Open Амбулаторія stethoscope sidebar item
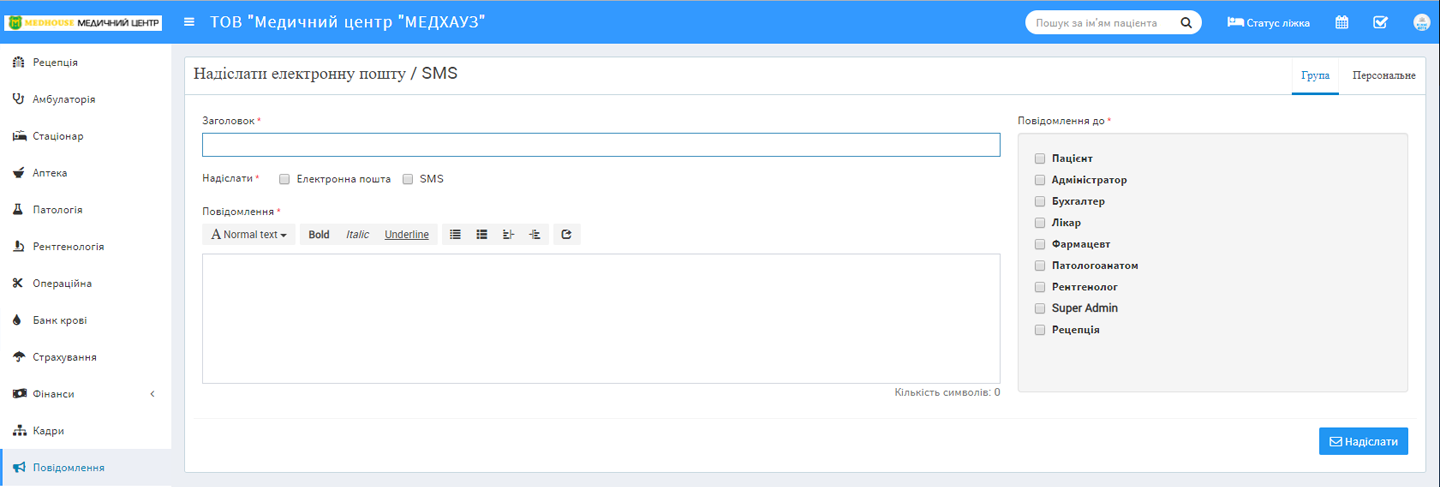This screenshot has height=487, width=1440. 86,99
